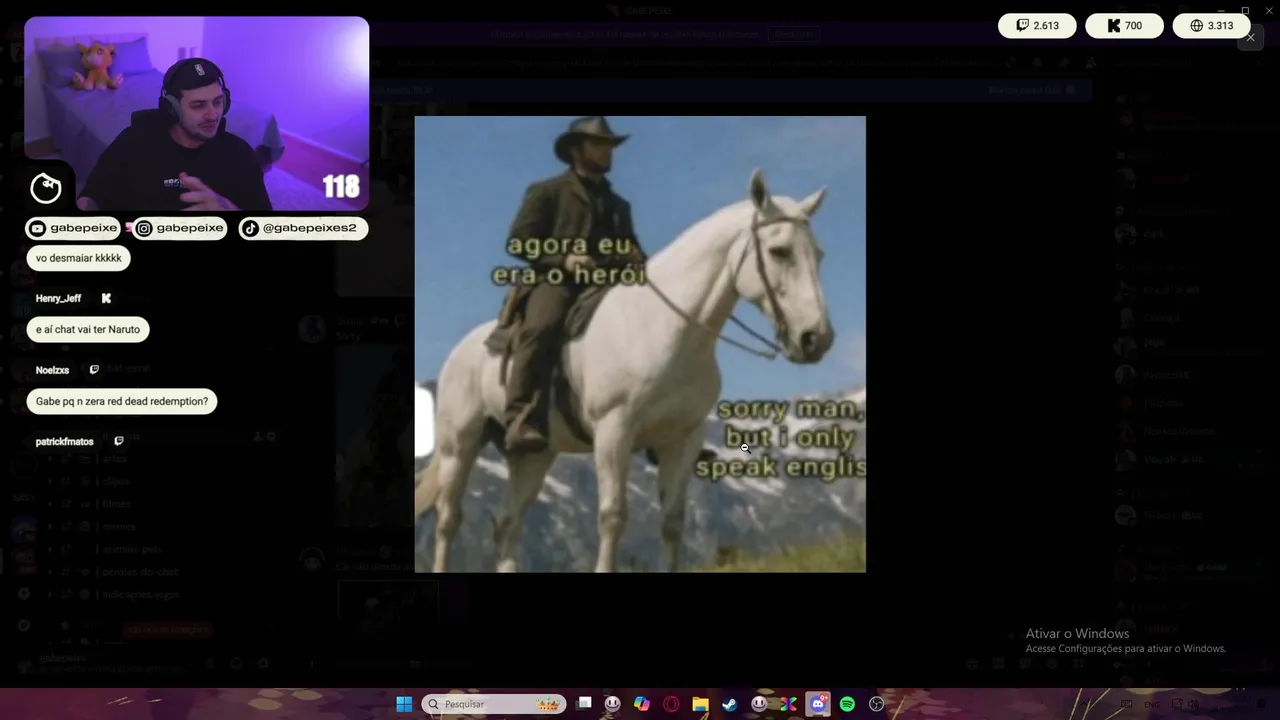Open the smiley face app beside Steam
The image size is (1280, 720).
tap(759, 704)
